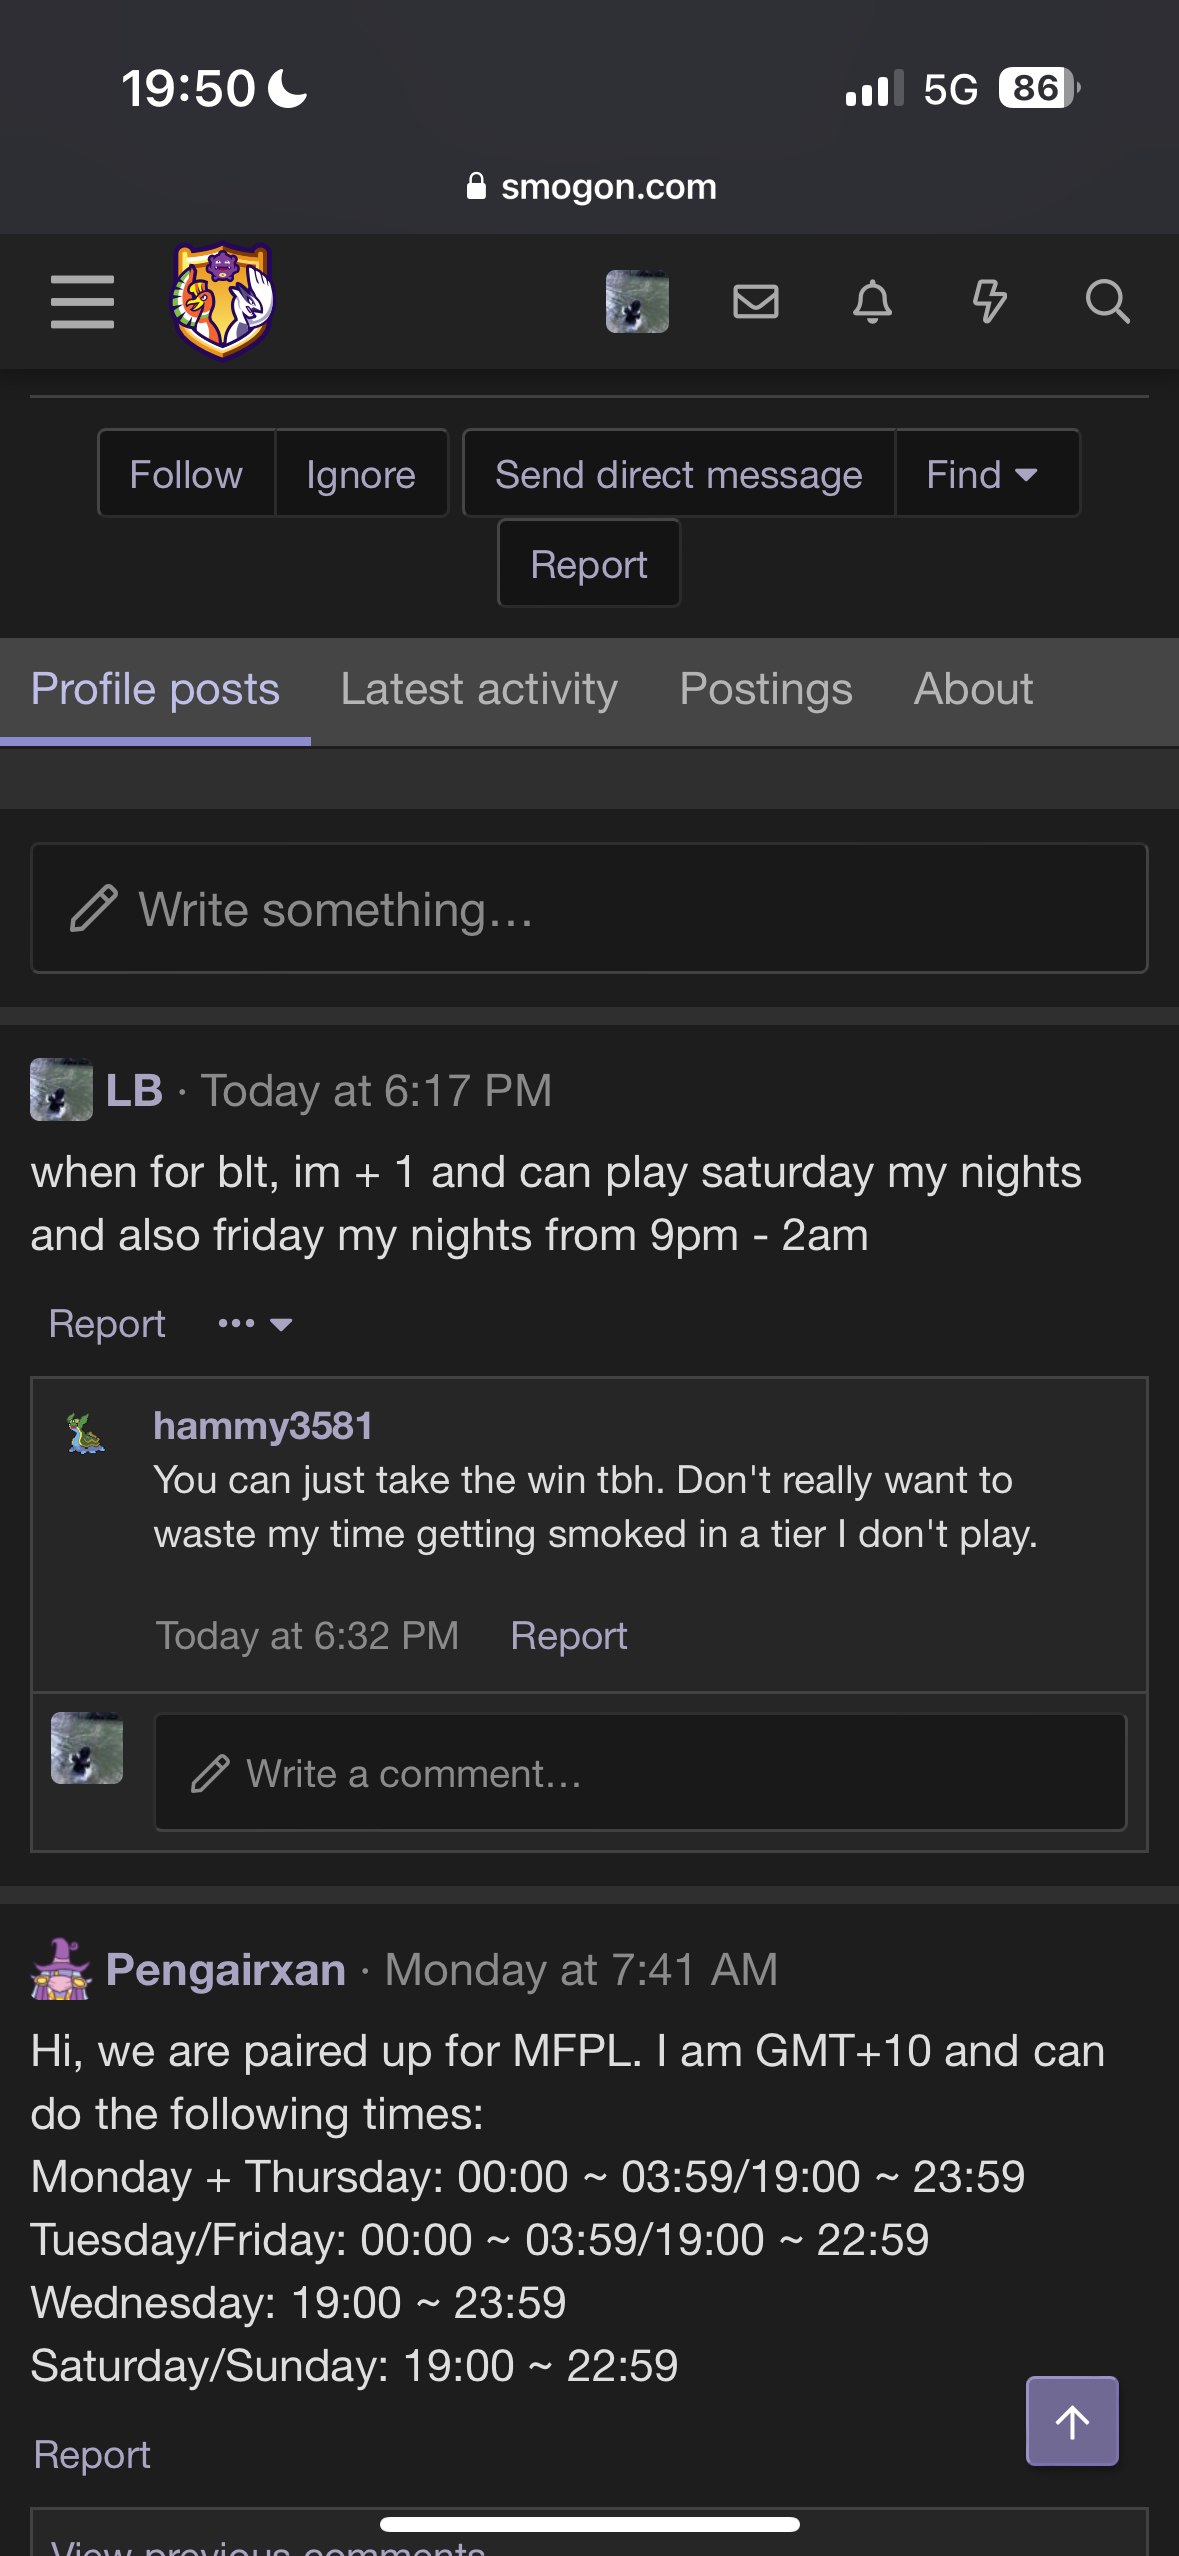The image size is (1179, 2556).
Task: Click the Write something input field
Action: (589, 908)
